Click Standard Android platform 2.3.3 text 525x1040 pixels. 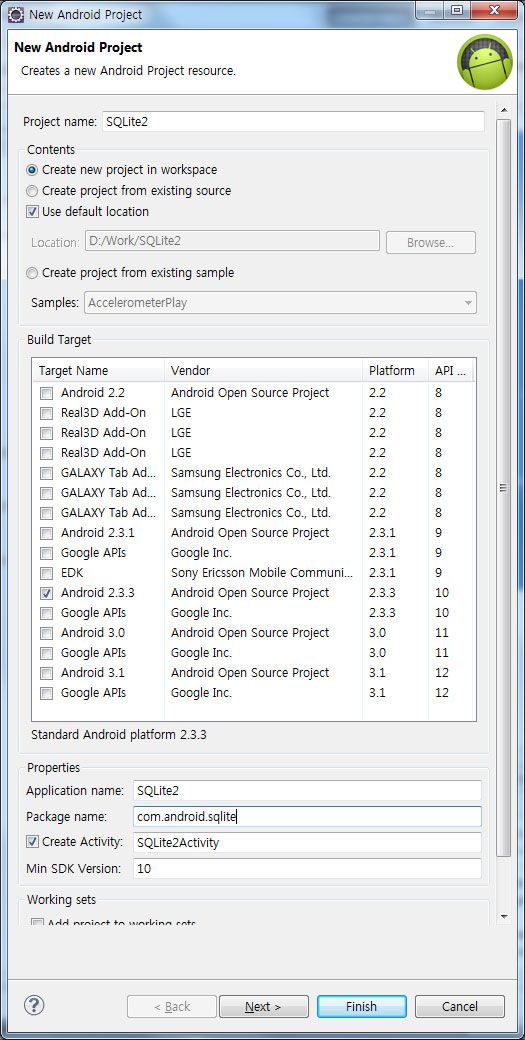(x=119, y=735)
